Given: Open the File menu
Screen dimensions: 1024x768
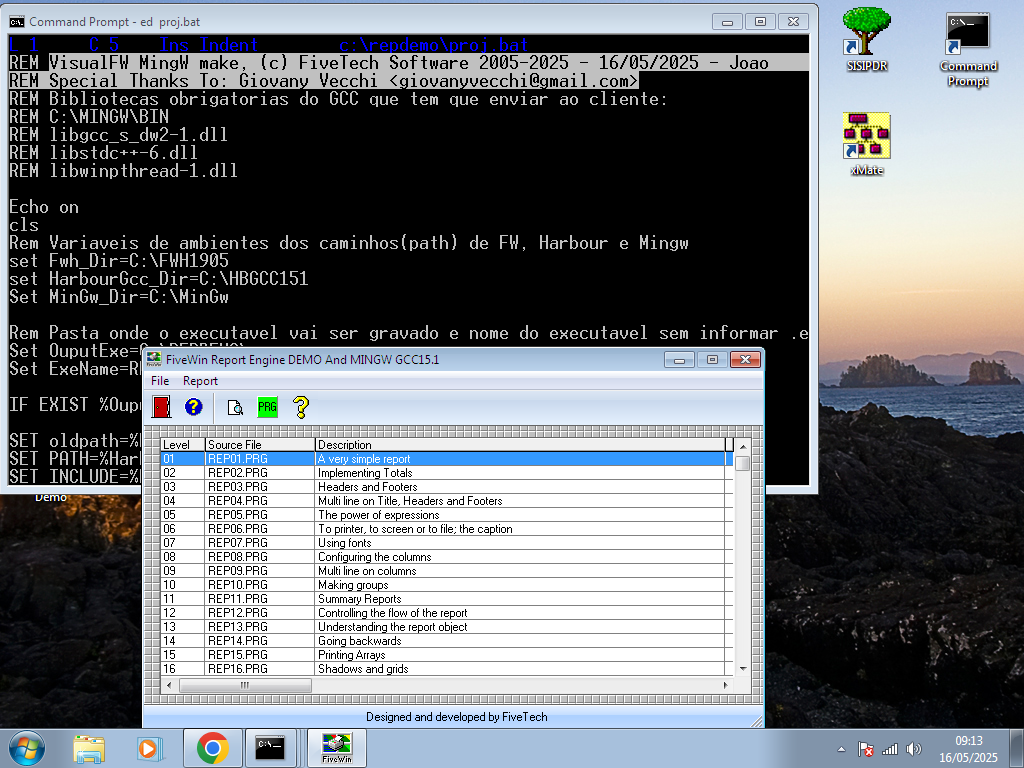Looking at the screenshot, I should pos(160,381).
